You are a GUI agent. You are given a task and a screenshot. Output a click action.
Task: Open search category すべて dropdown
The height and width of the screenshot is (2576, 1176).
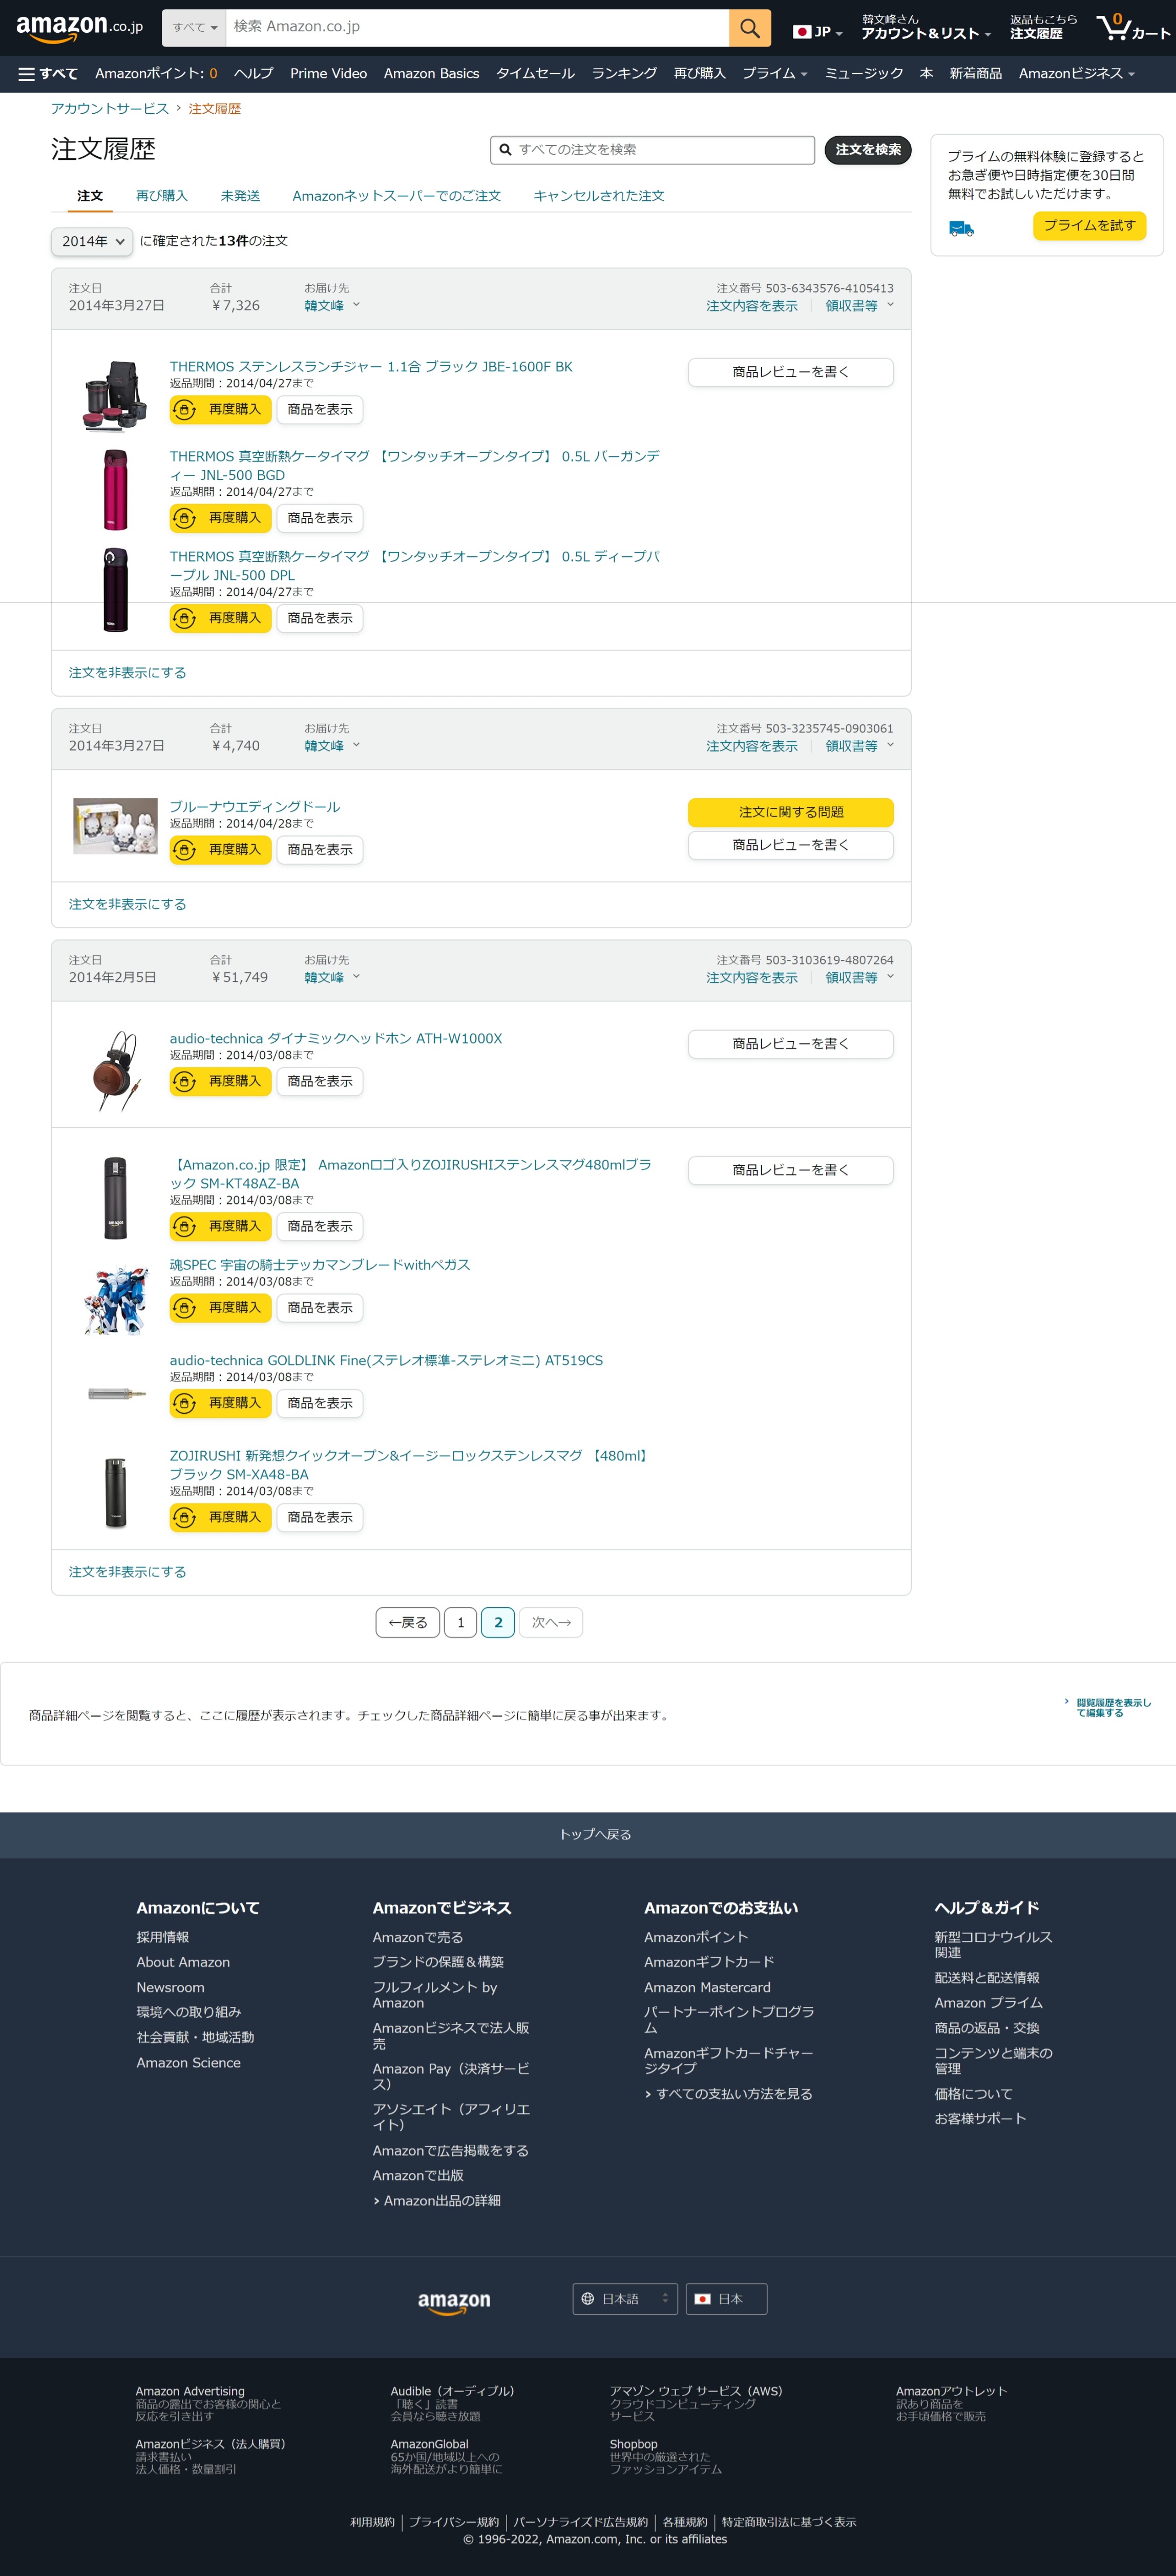pyautogui.click(x=194, y=28)
